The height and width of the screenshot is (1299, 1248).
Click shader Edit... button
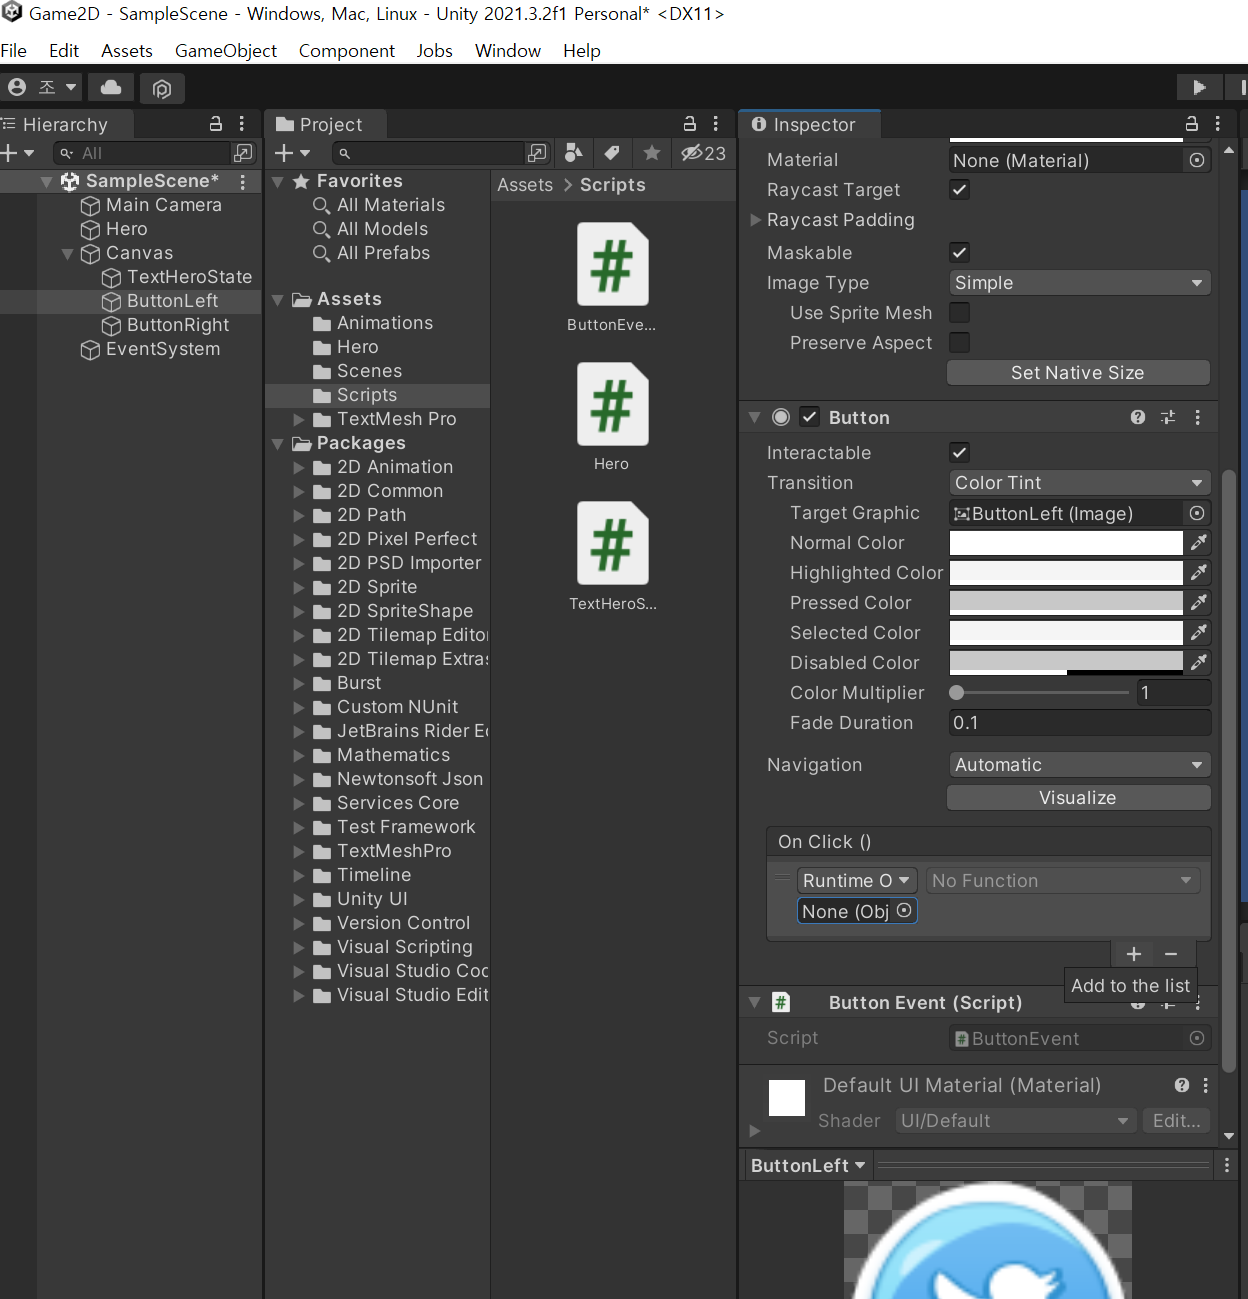[1176, 1121]
